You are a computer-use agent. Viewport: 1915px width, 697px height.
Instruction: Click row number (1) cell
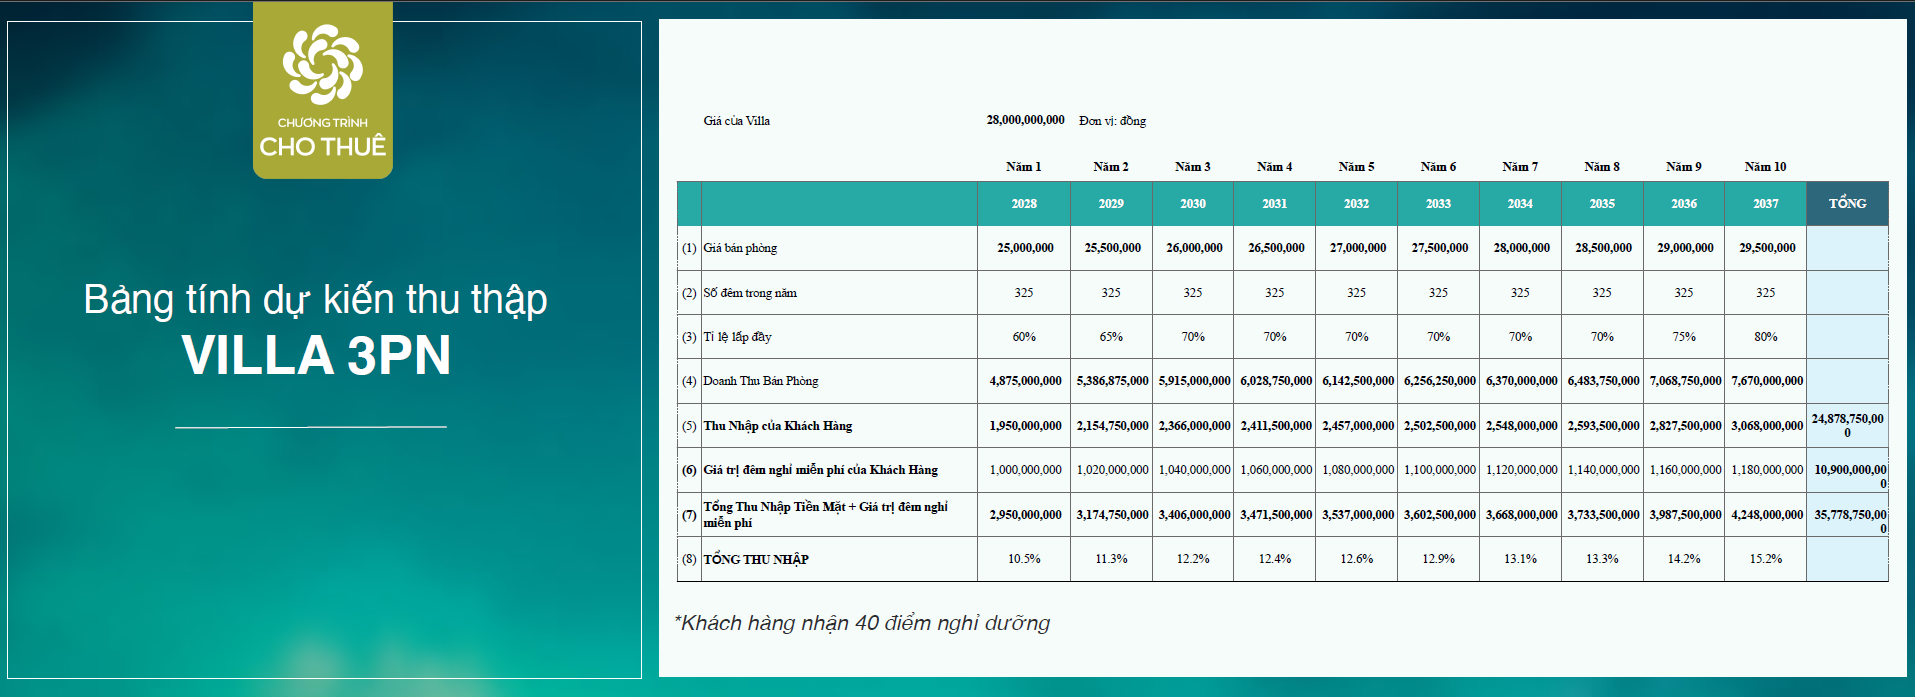click(x=689, y=248)
